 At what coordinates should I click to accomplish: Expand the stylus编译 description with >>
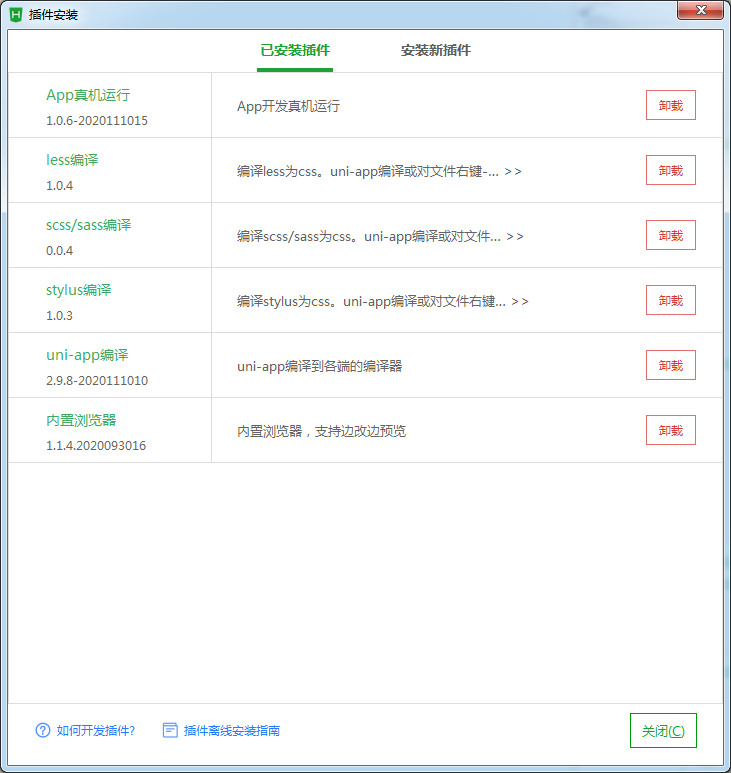point(520,301)
